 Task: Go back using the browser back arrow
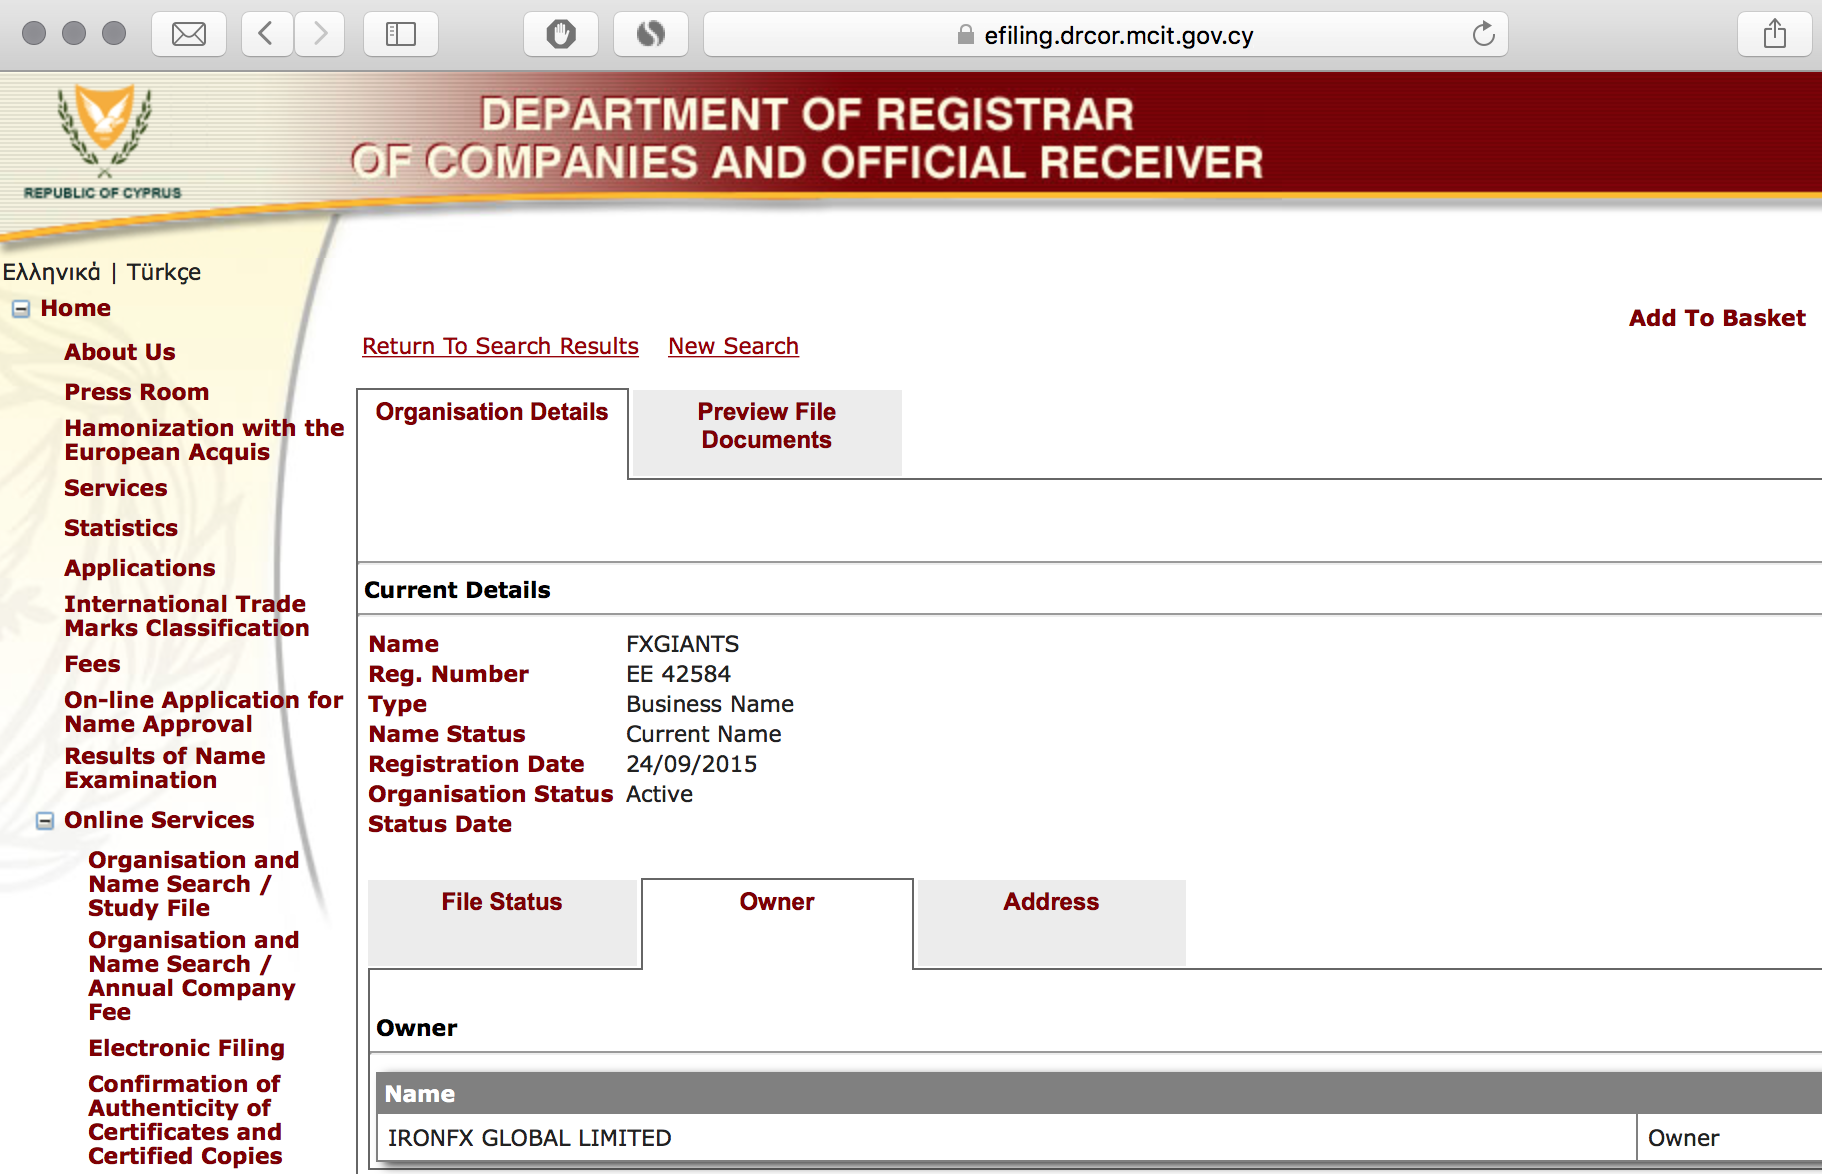coord(266,35)
